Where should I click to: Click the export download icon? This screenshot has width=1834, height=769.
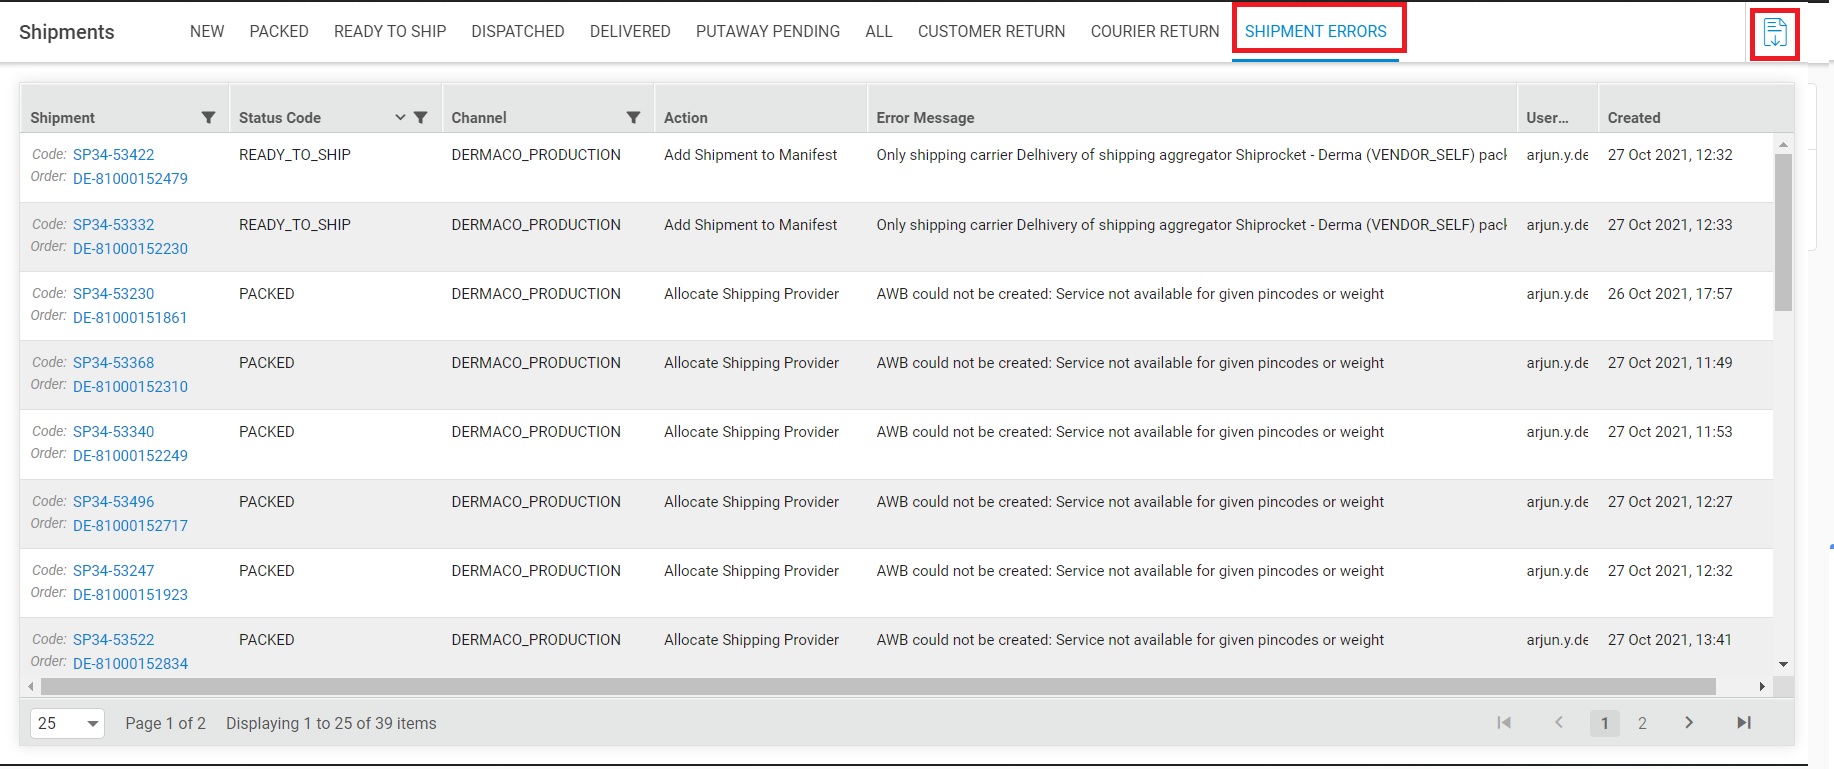tap(1775, 33)
